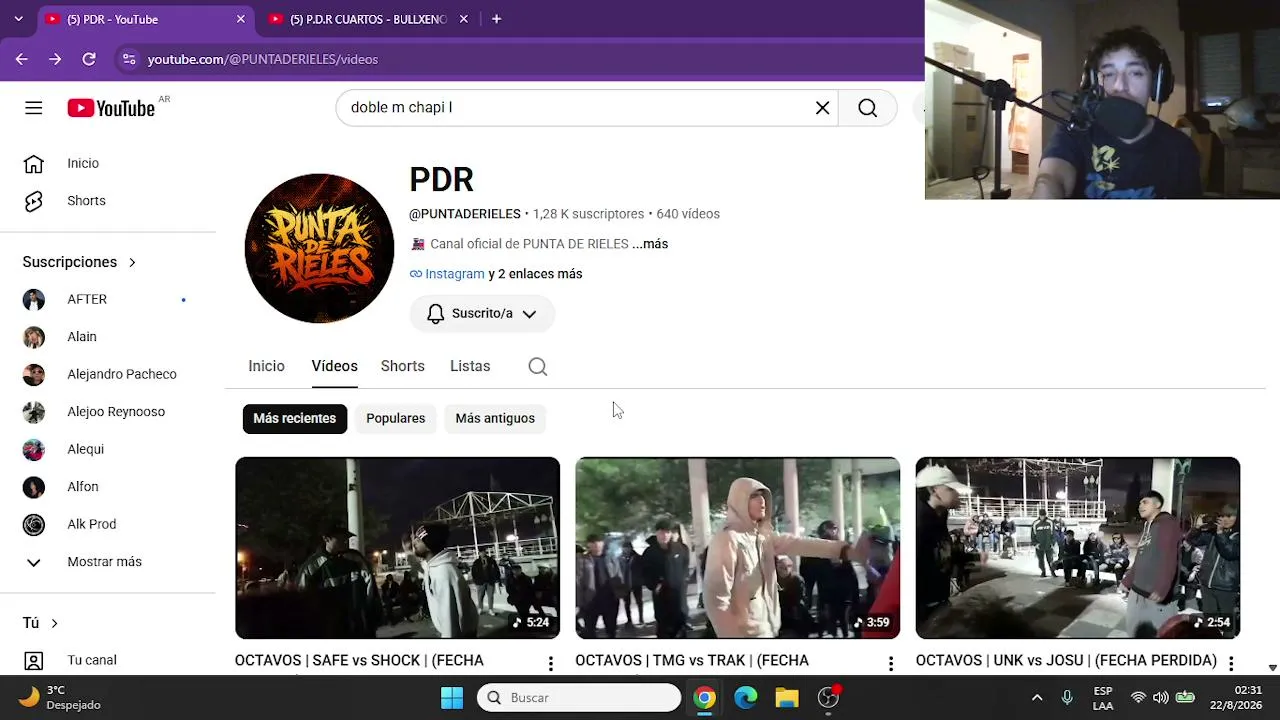Close the PDR - YouTube browser tab

click(x=240, y=19)
